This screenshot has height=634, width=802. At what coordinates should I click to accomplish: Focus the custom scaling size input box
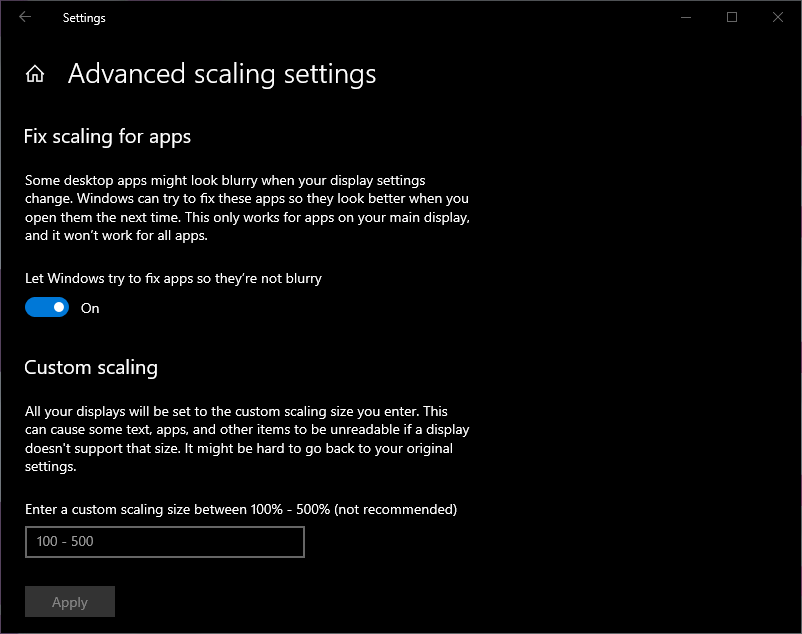(x=164, y=542)
